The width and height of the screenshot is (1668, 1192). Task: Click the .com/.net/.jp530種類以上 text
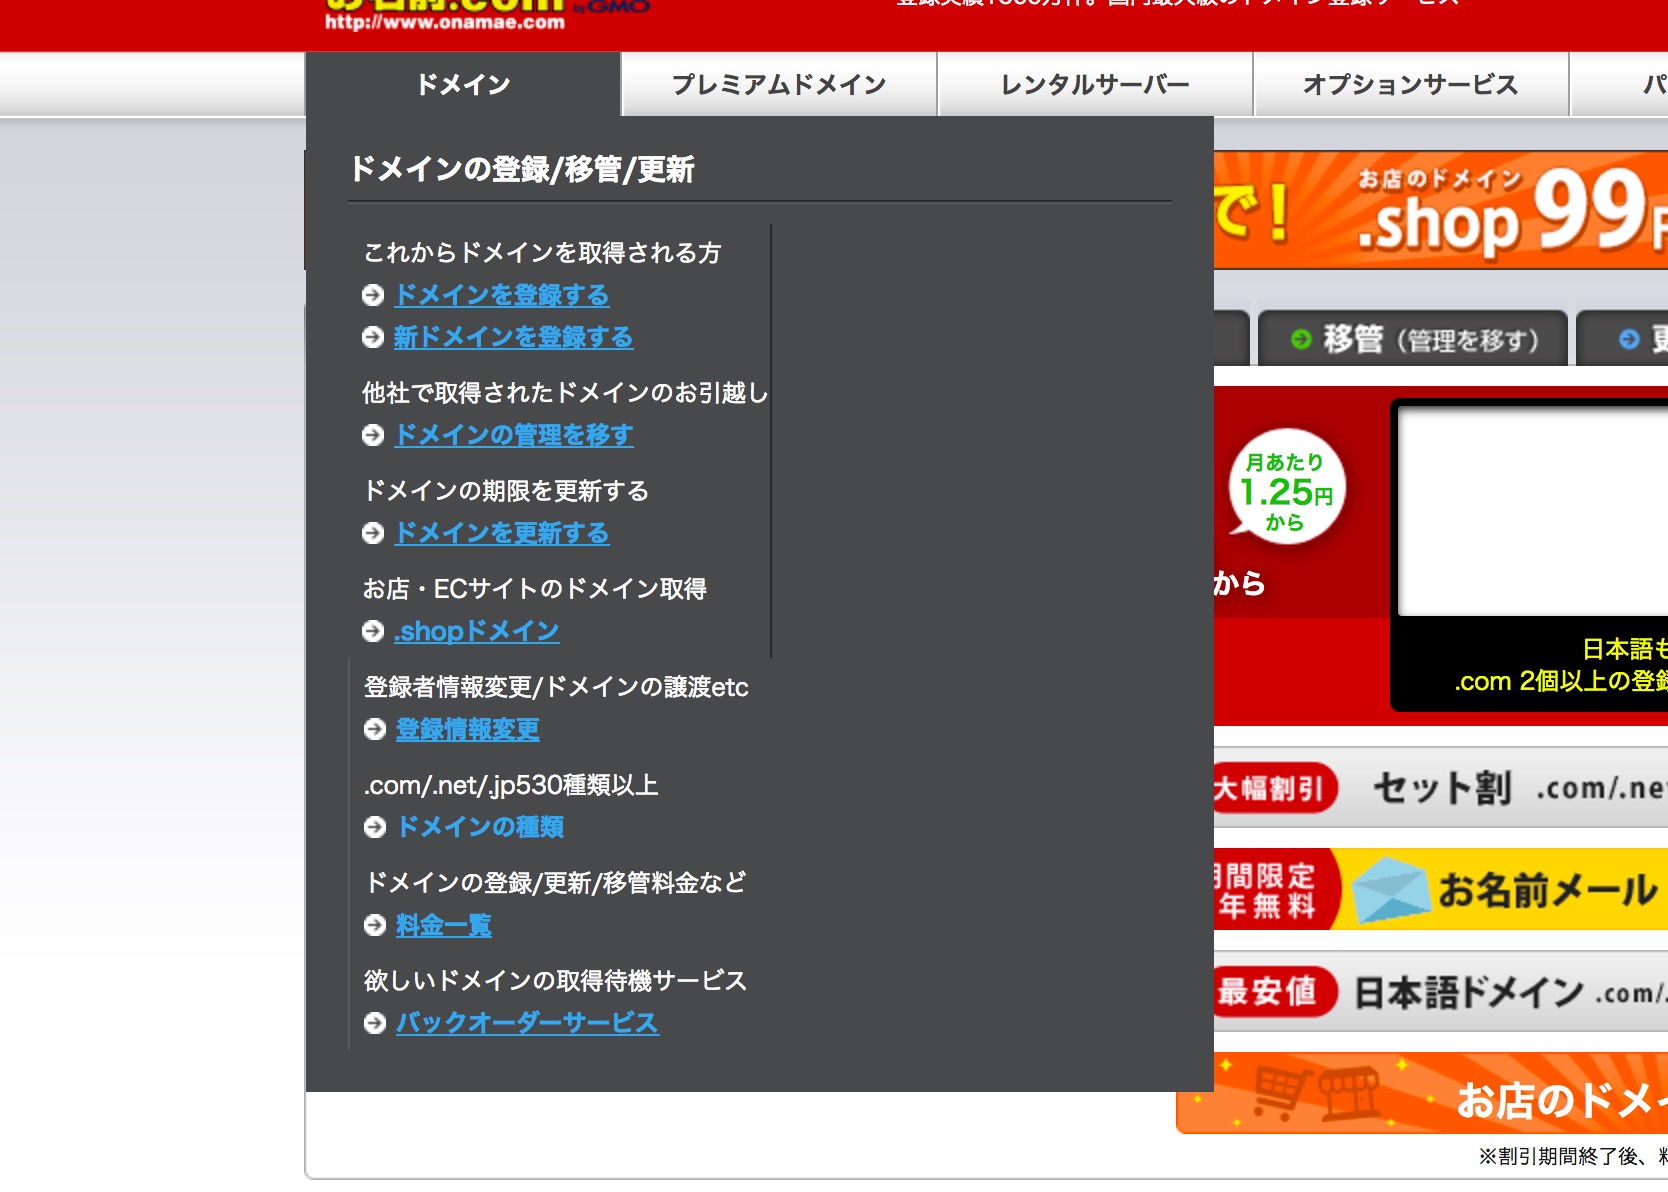[510, 785]
